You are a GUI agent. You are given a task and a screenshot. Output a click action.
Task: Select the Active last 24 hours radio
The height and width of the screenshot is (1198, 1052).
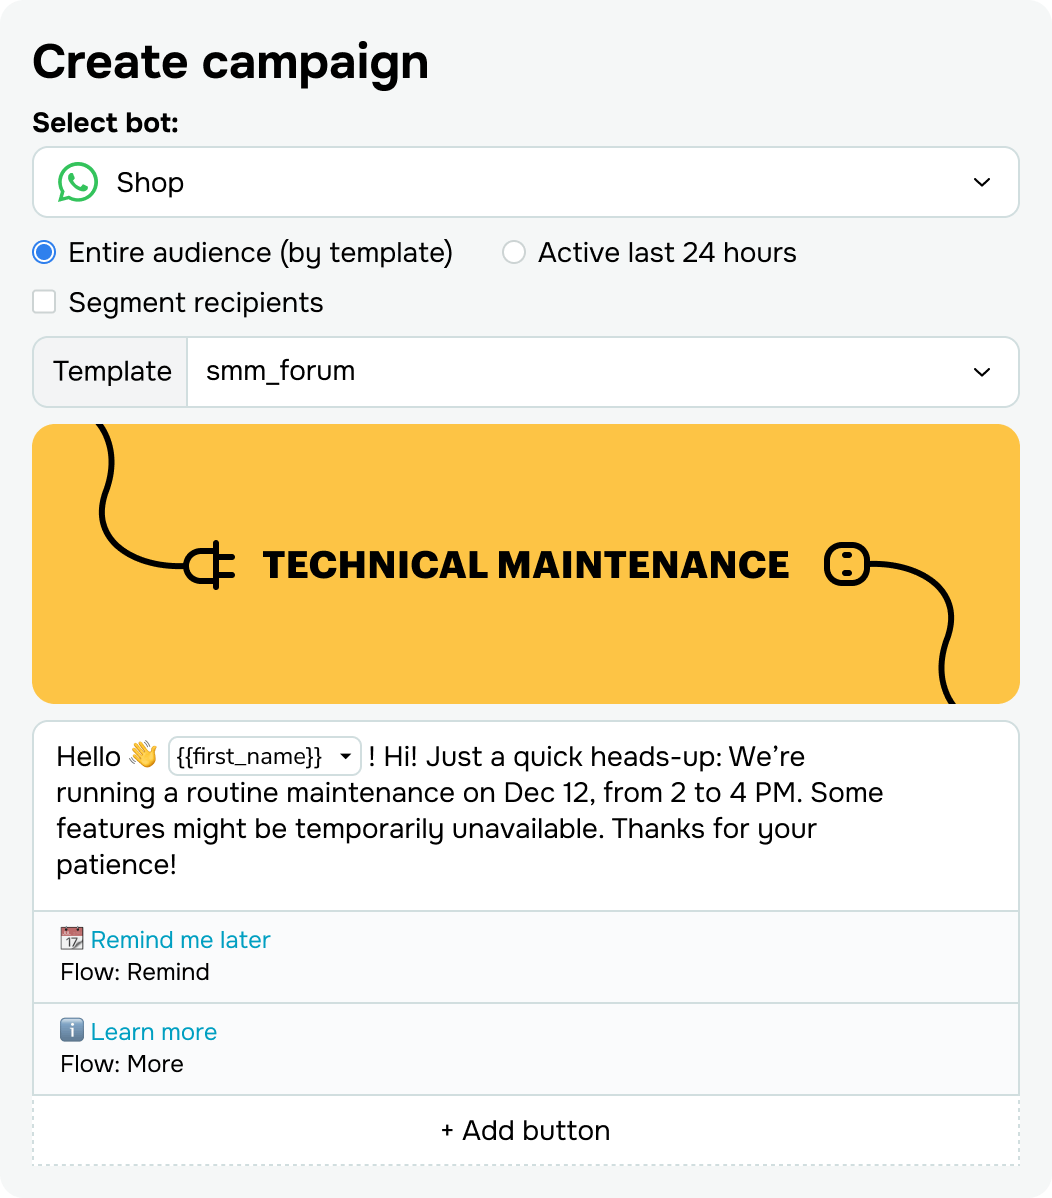pyautogui.click(x=513, y=253)
